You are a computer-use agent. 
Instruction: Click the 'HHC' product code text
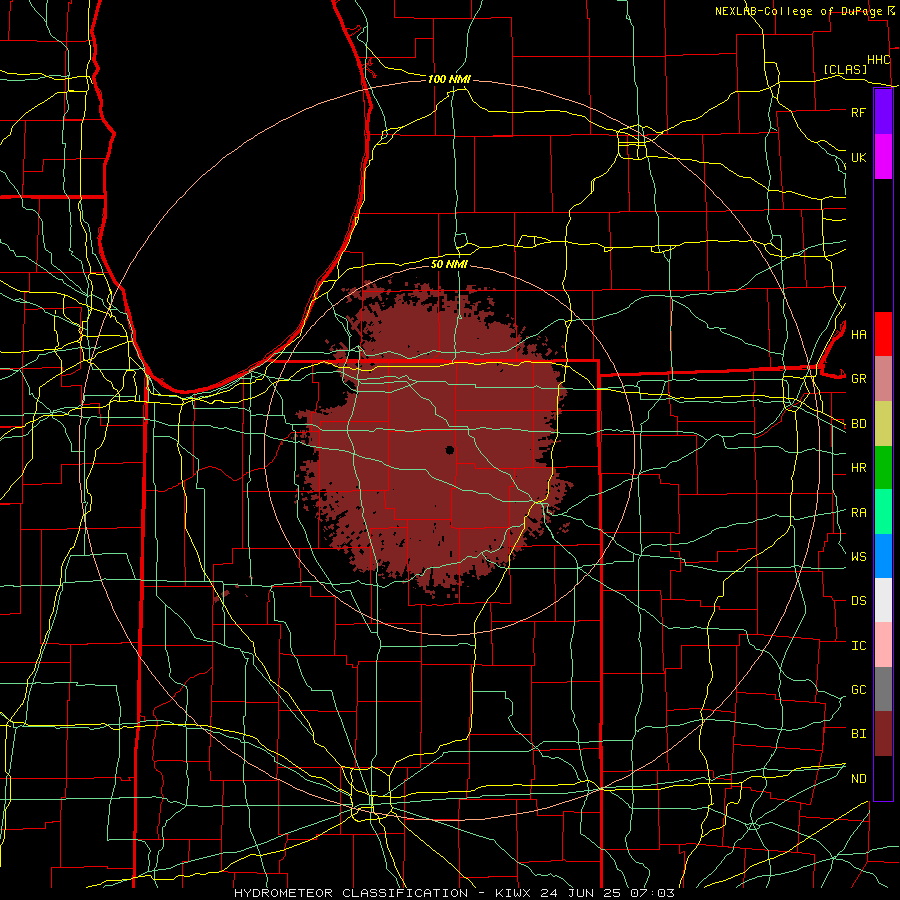[x=878, y=60]
